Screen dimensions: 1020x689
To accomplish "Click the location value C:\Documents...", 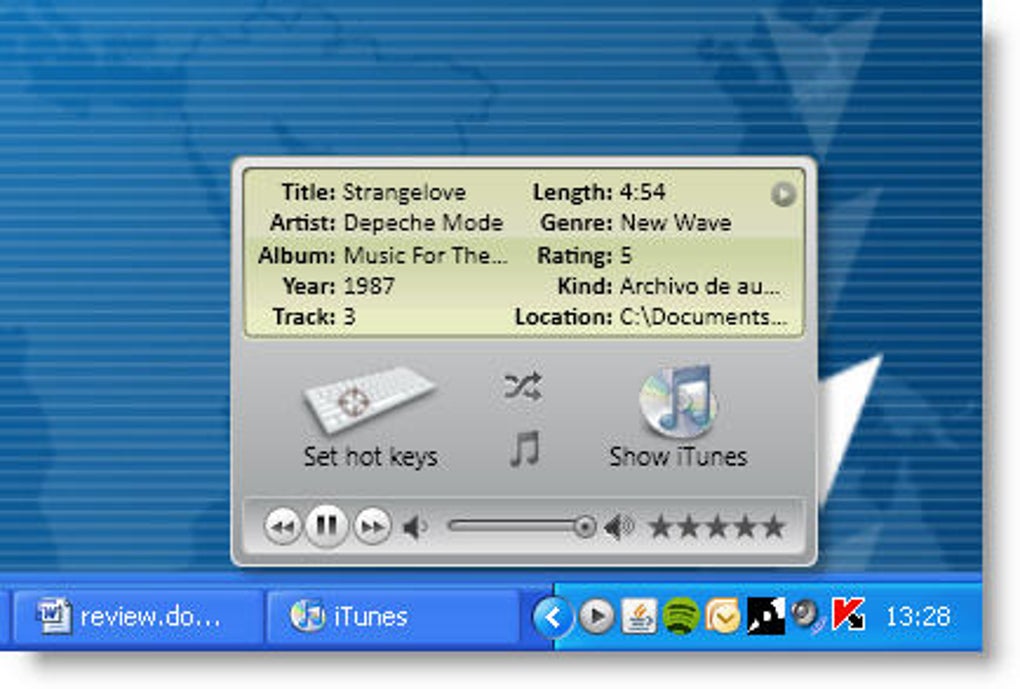I will tap(704, 317).
